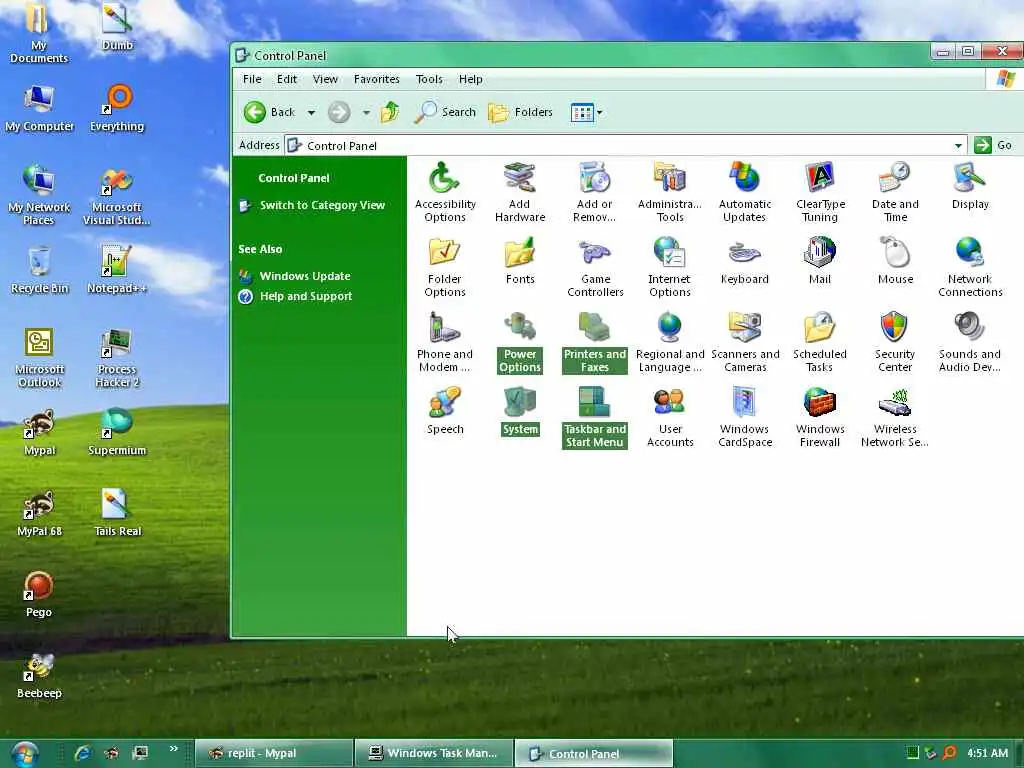Open Help and Support link
Viewport: 1024px width, 768px height.
(306, 296)
